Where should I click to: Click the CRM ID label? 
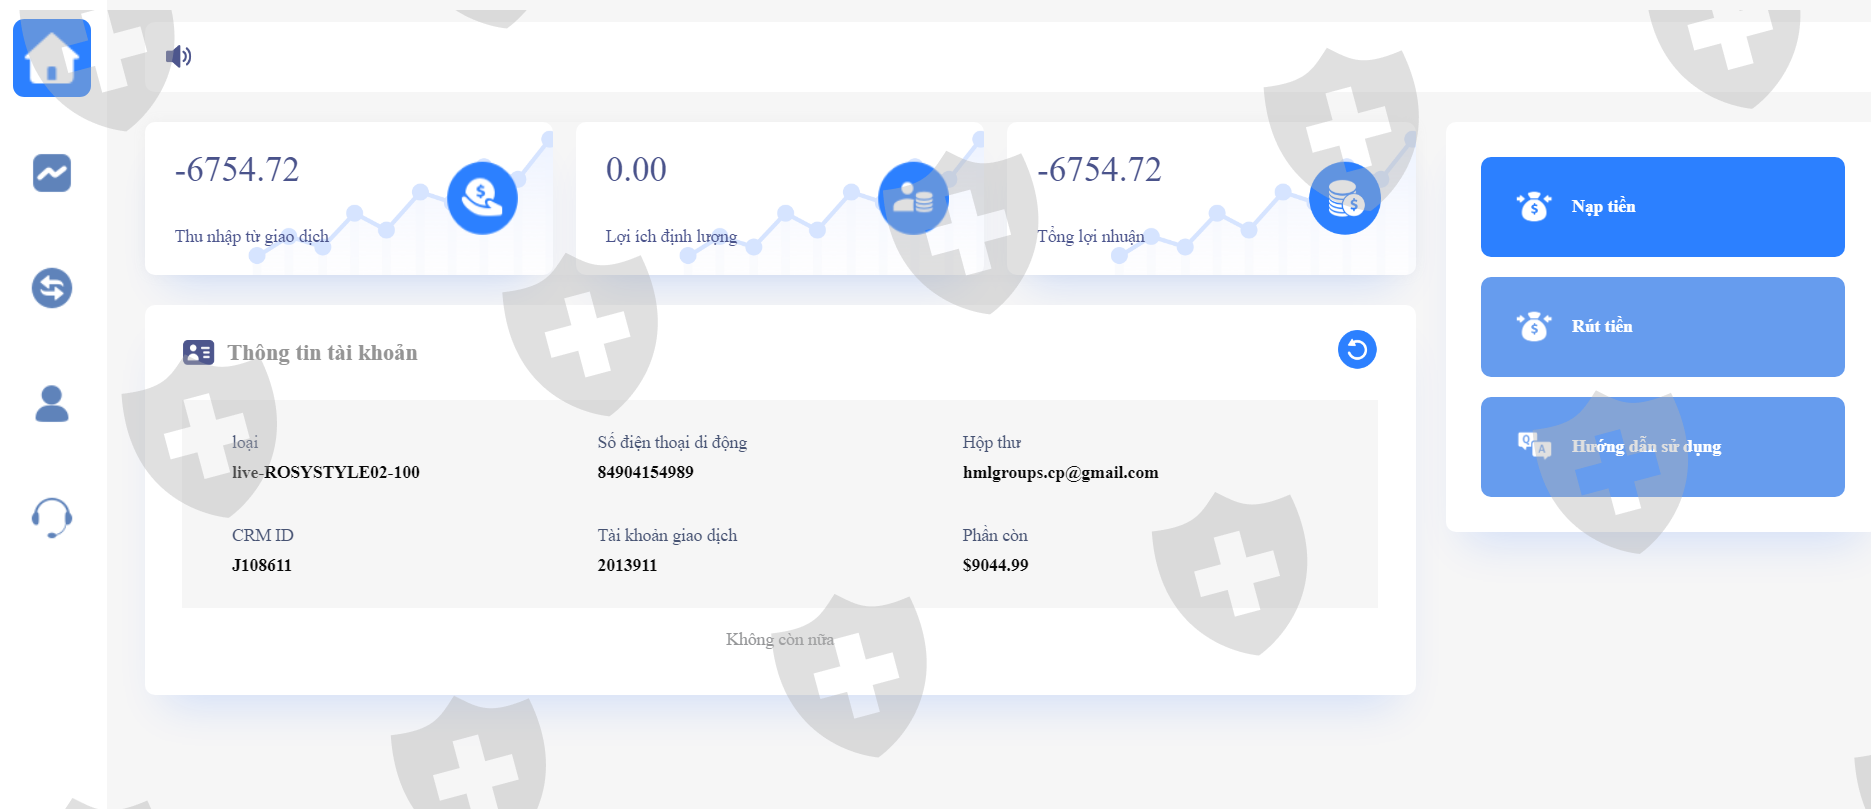[263, 535]
